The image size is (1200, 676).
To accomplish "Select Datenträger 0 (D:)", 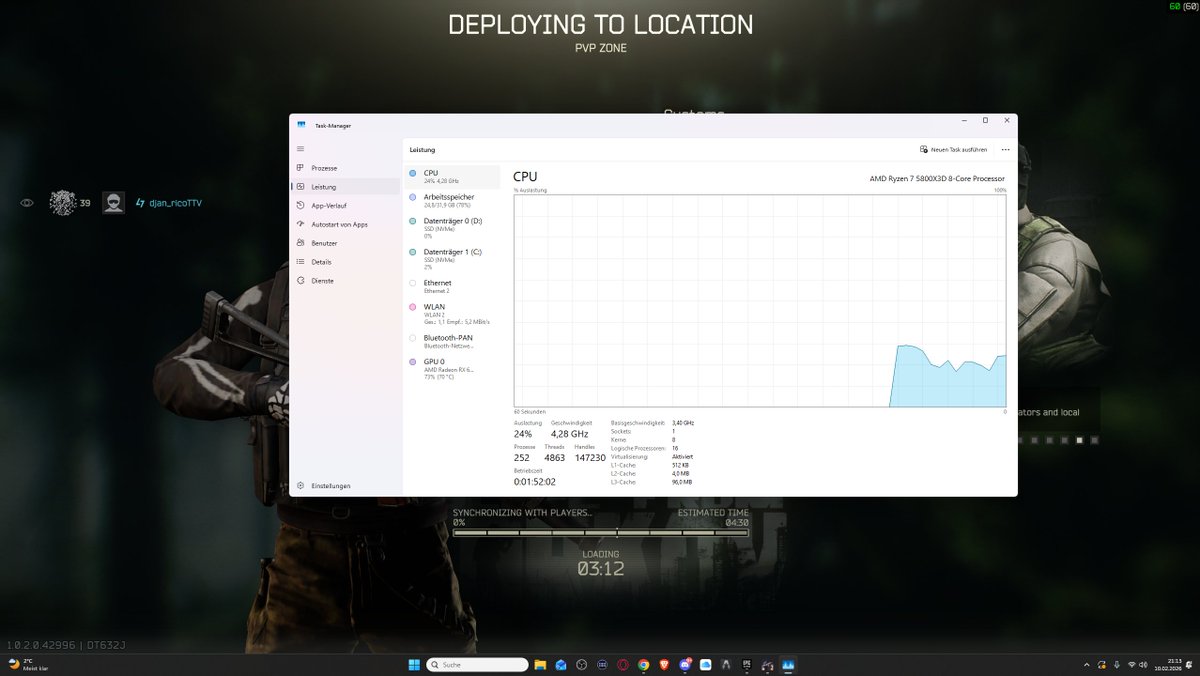I will [452, 228].
